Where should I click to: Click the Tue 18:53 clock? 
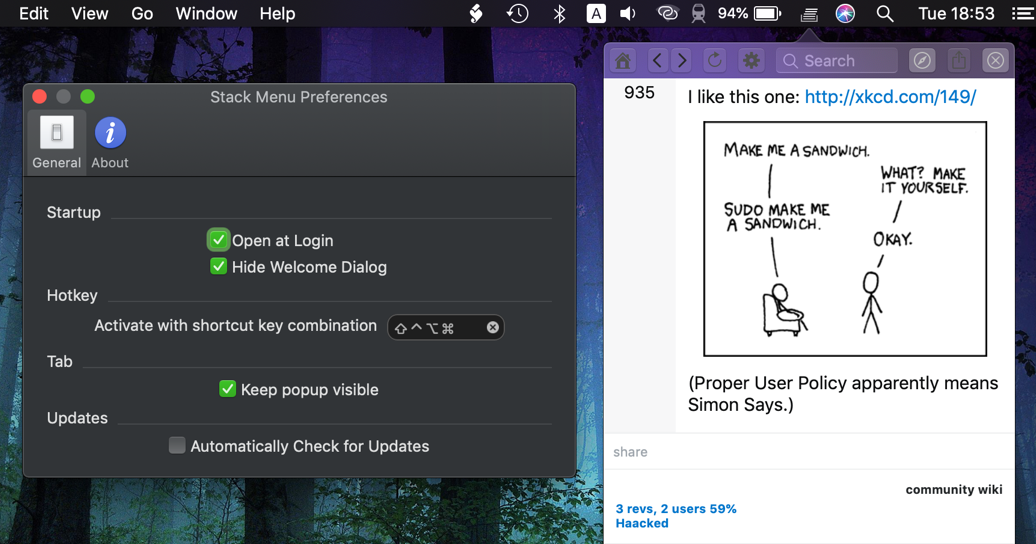point(956,13)
